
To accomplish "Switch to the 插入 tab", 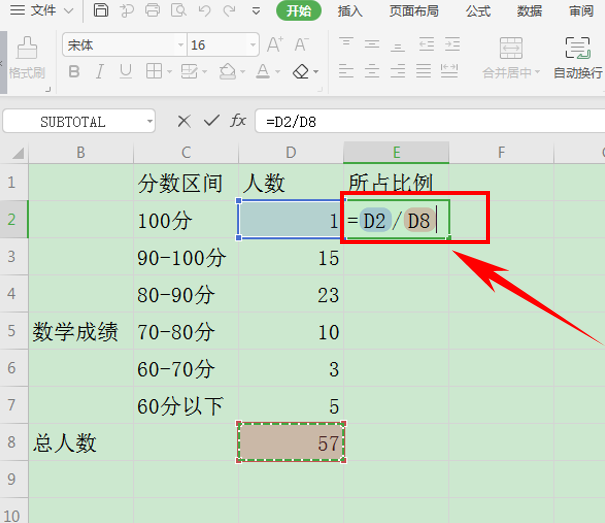I will (x=350, y=11).
